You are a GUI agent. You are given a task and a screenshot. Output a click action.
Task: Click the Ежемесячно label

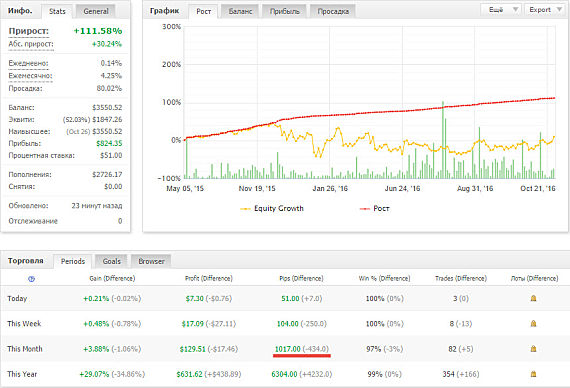31,76
